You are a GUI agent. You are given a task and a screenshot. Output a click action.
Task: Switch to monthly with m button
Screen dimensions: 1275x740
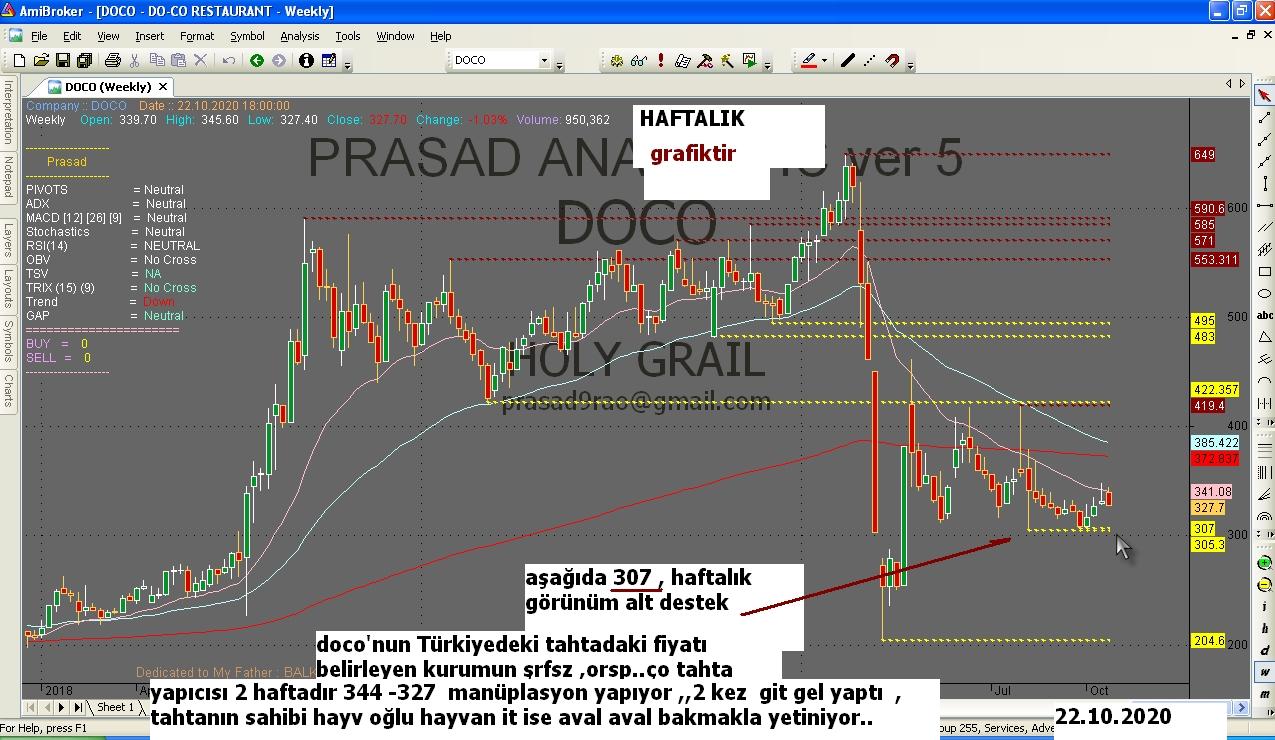tap(1265, 694)
